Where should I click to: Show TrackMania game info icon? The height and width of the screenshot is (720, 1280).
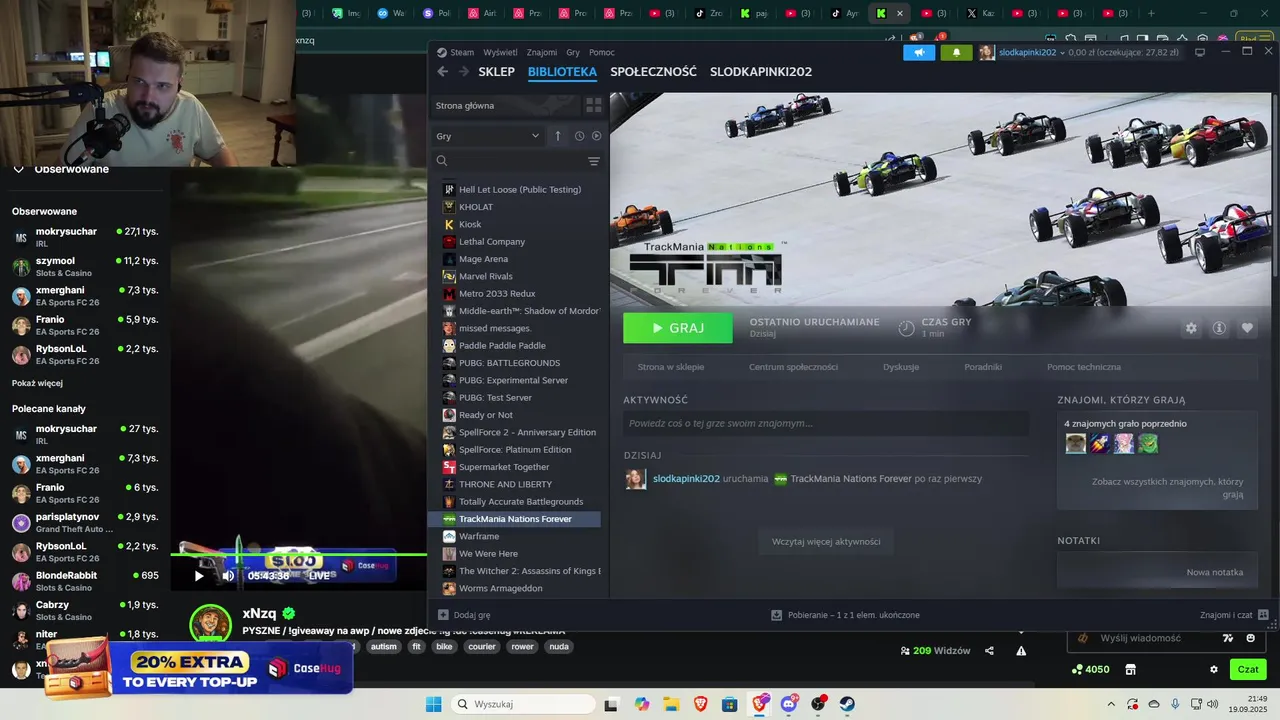coord(1219,328)
